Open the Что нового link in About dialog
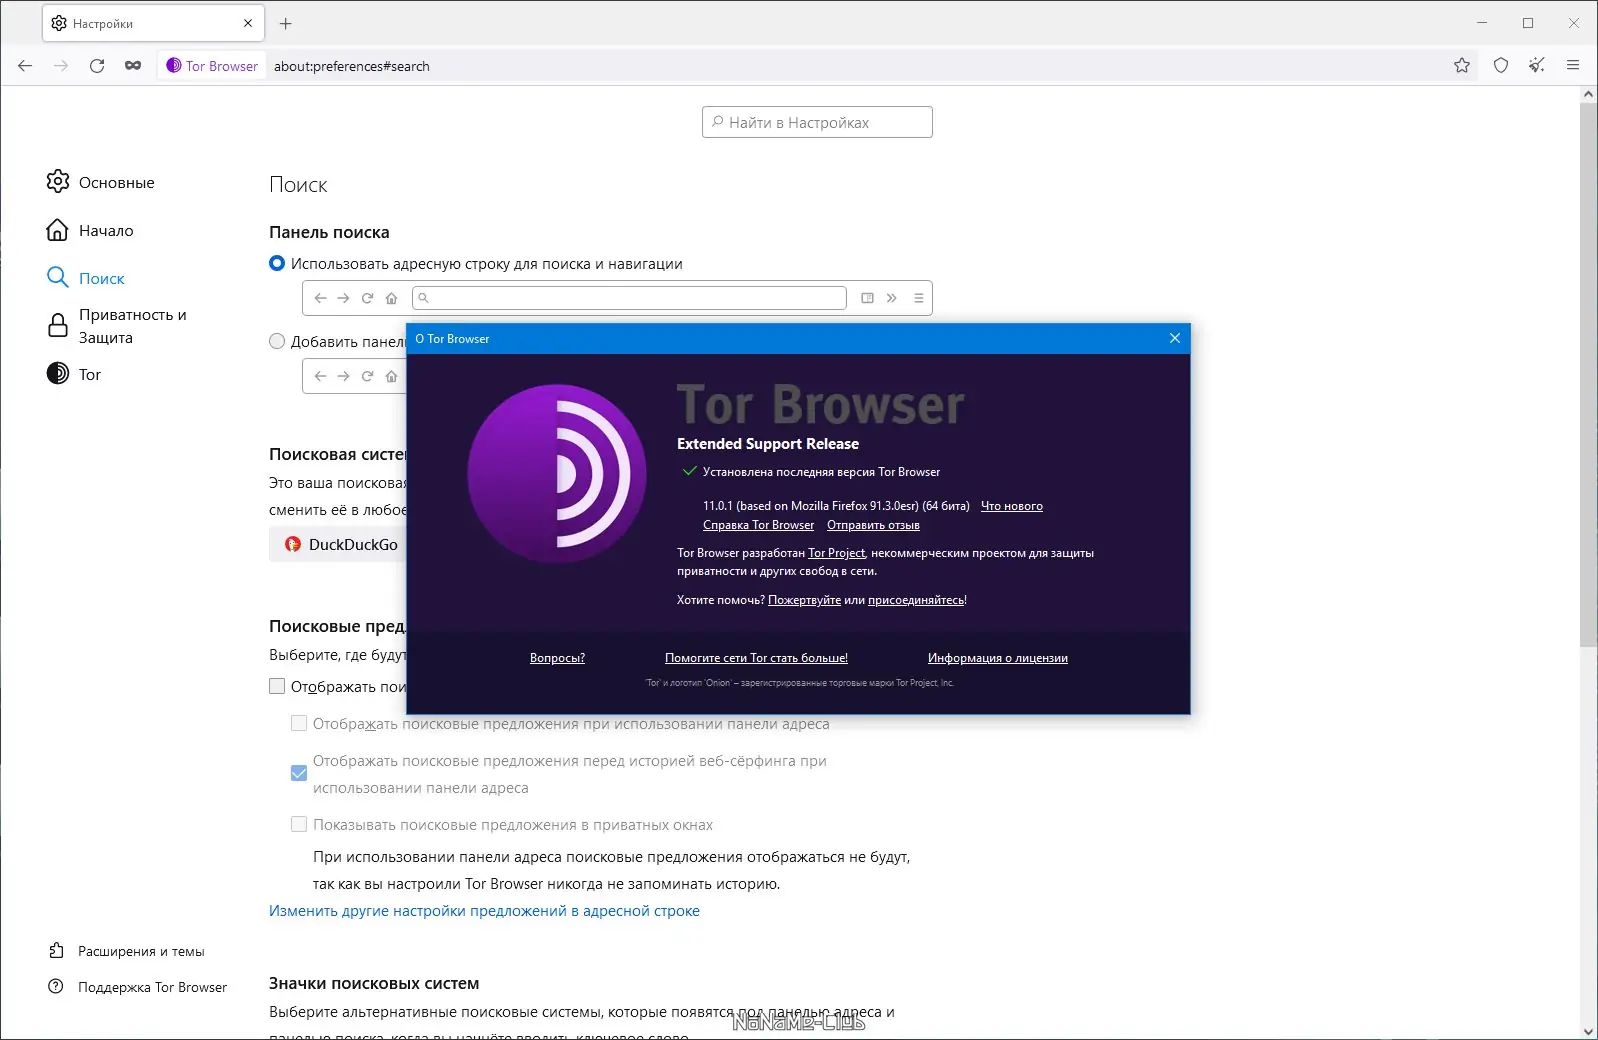 click(x=1011, y=506)
